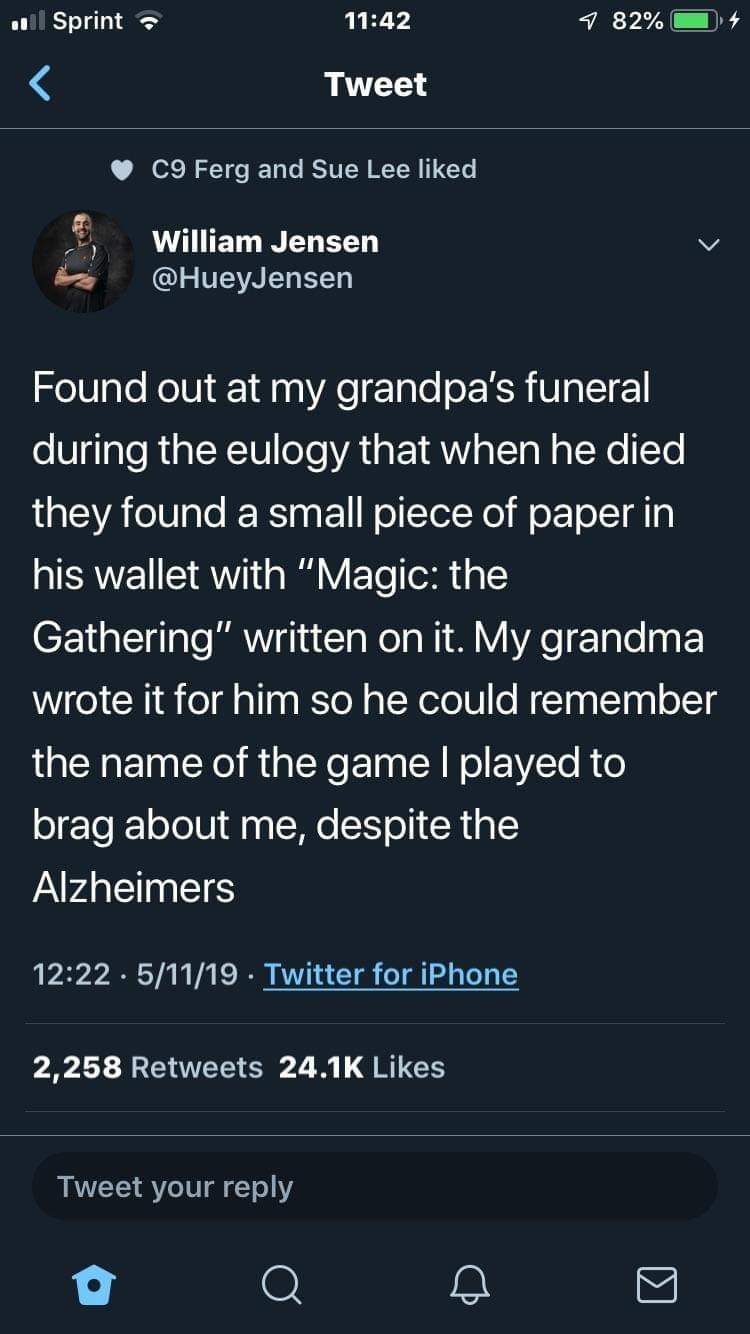Open Notifications via the bell icon
The image size is (750, 1334).
point(469,1286)
